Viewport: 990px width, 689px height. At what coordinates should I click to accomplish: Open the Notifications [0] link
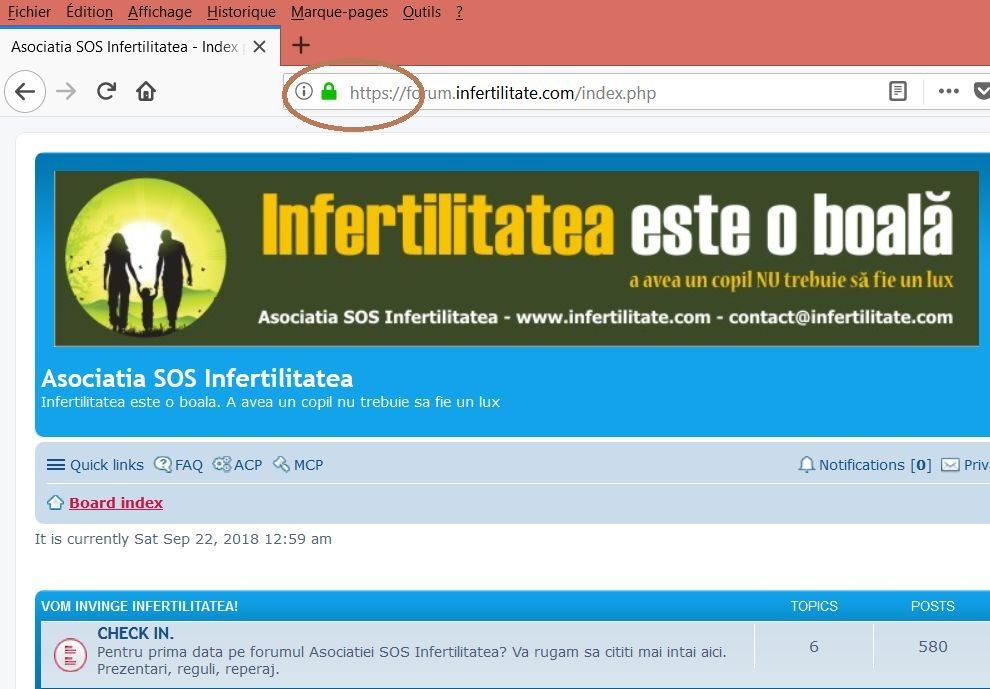click(875, 465)
